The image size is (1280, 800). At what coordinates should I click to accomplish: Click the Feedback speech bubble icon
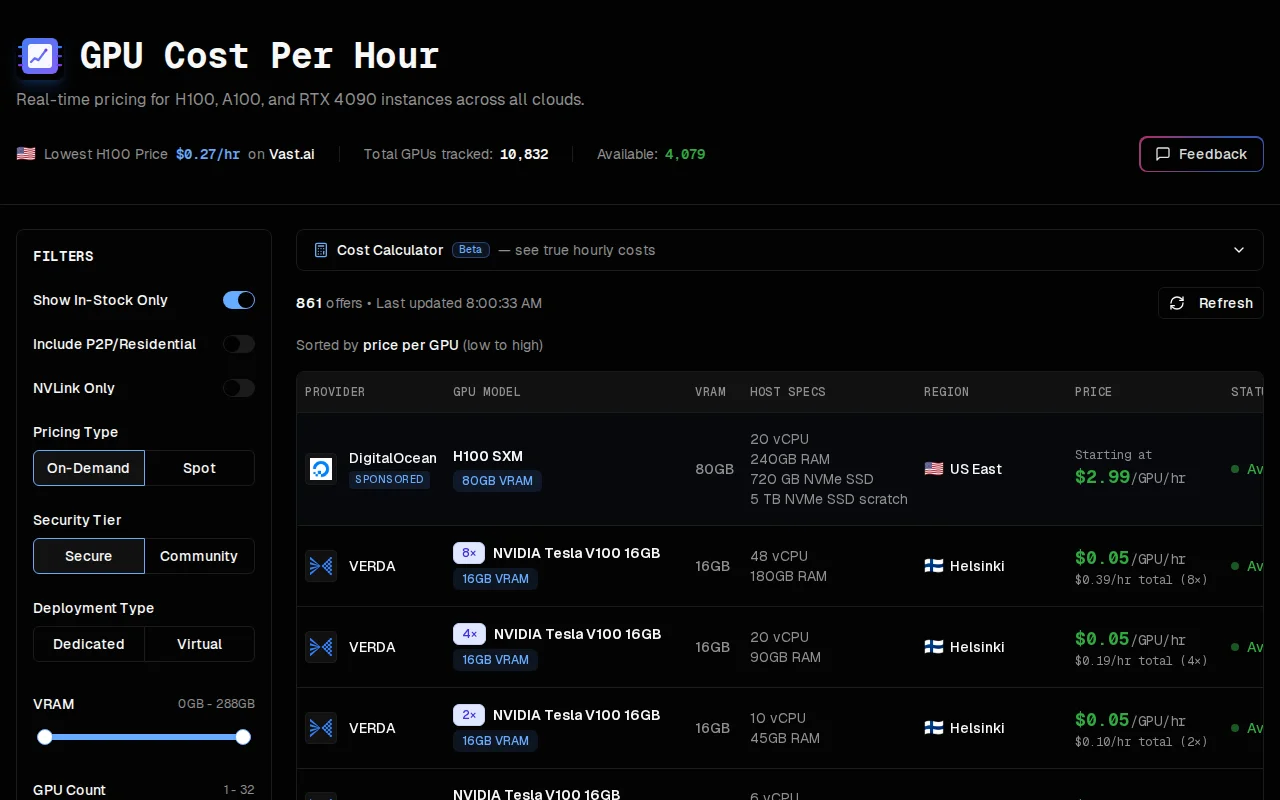pos(1162,154)
